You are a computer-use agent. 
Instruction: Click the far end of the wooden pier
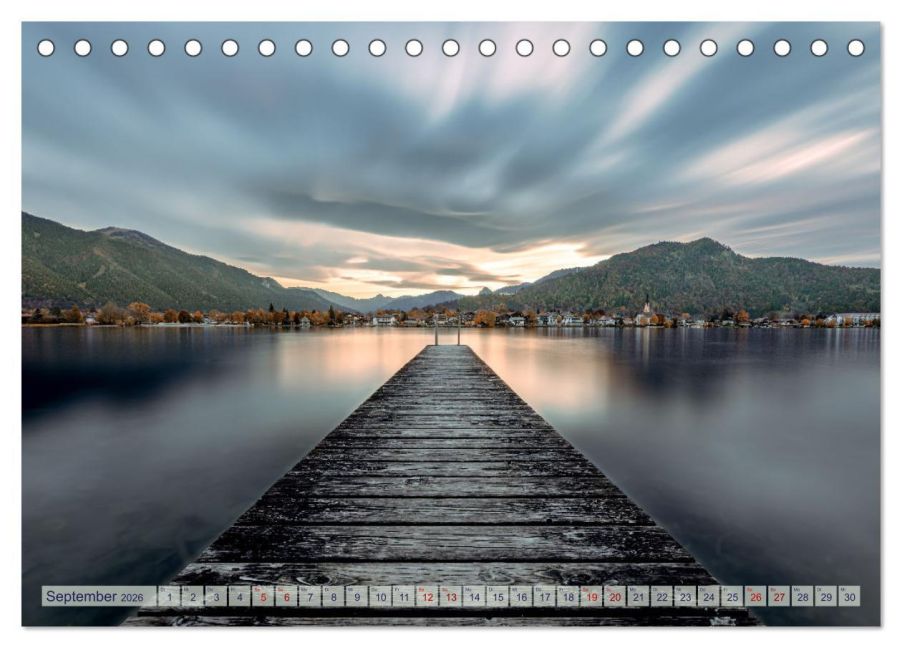447,349
